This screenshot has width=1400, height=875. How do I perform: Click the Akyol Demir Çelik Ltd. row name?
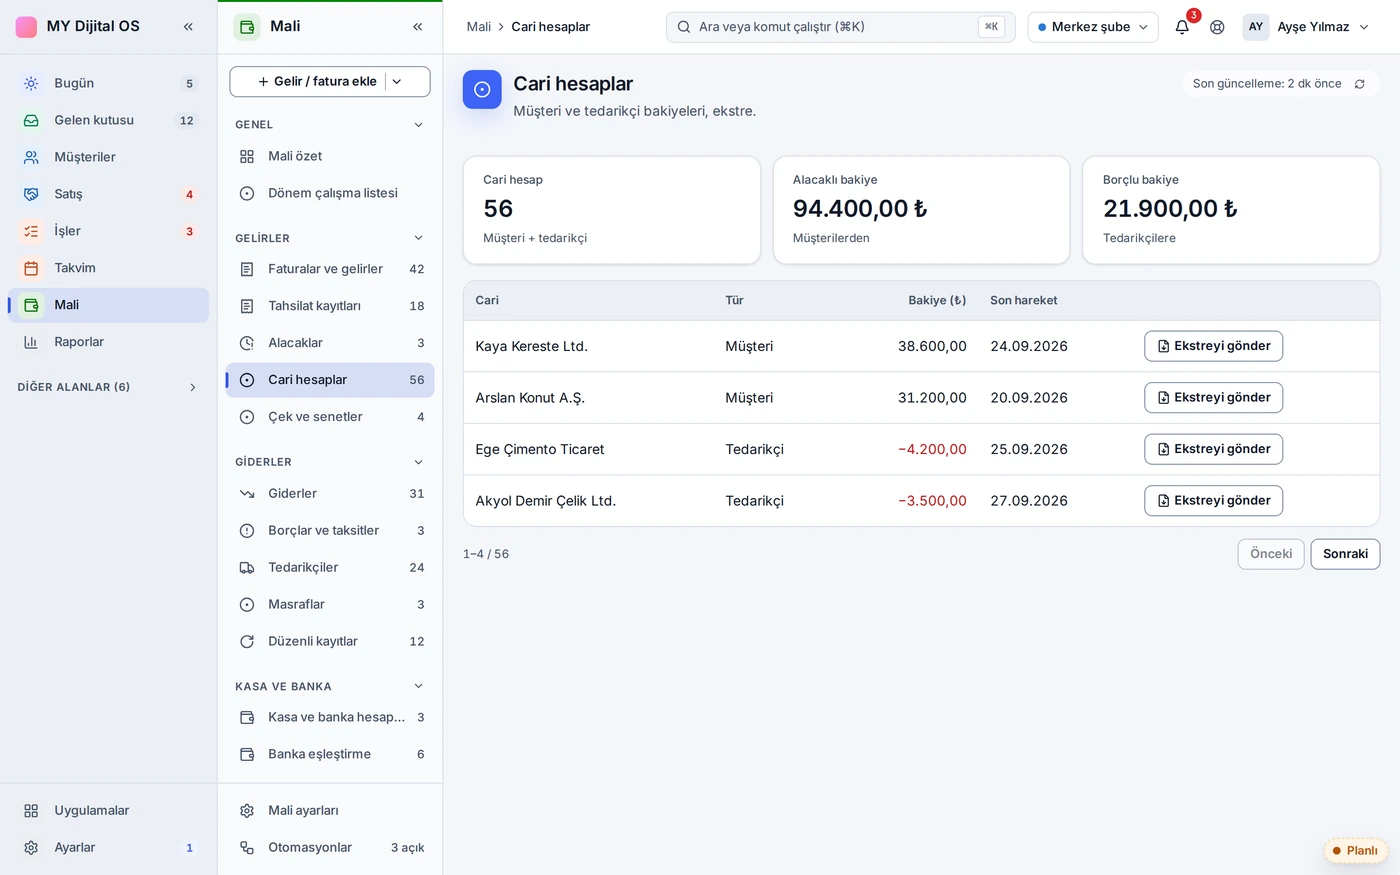[x=545, y=501]
